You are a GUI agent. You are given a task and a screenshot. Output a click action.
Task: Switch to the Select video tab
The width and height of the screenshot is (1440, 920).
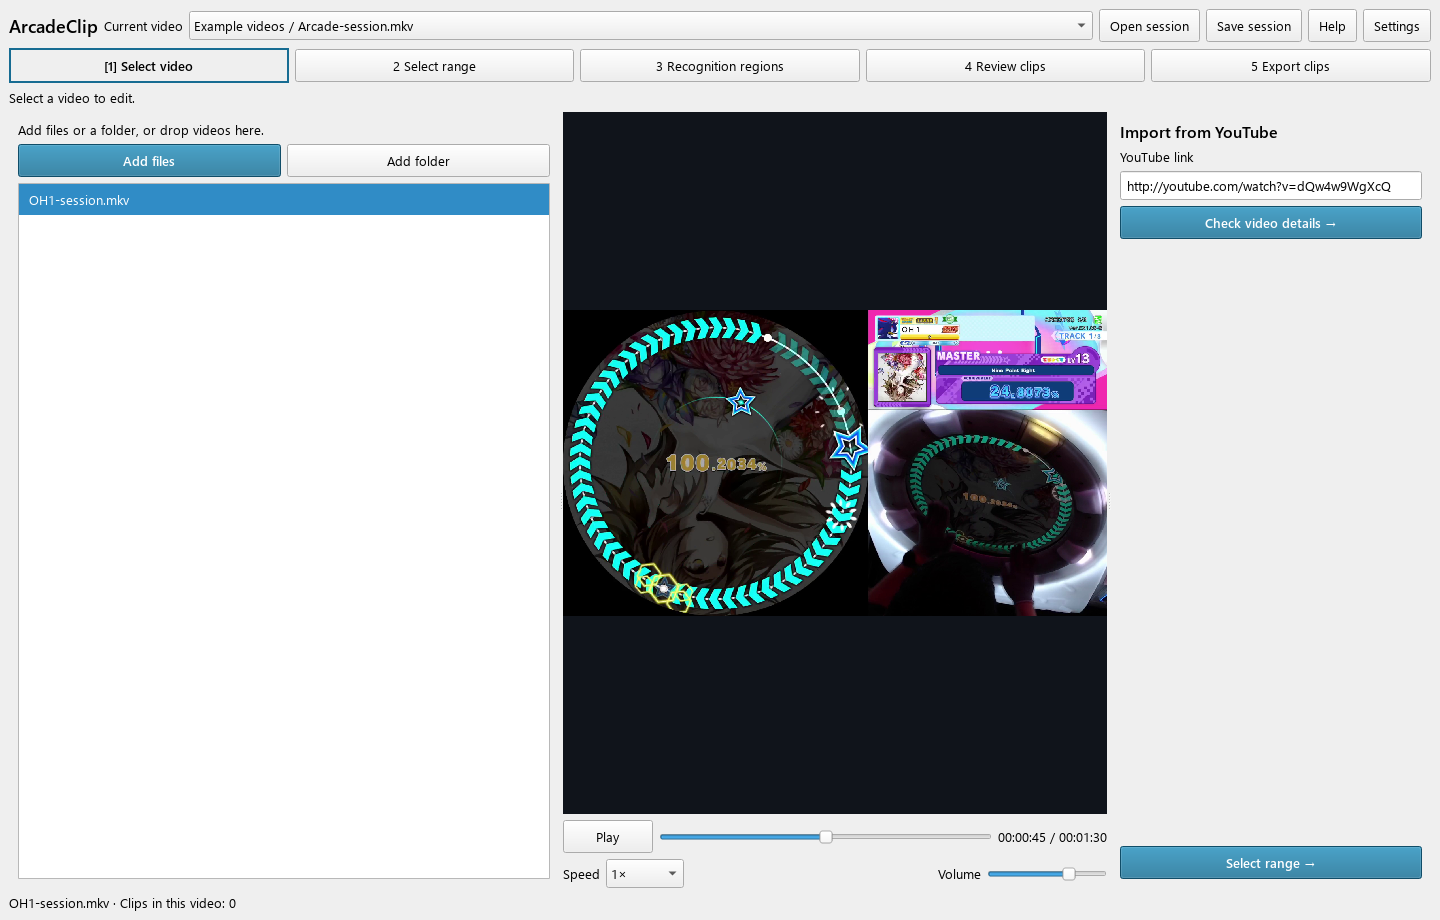click(x=149, y=66)
